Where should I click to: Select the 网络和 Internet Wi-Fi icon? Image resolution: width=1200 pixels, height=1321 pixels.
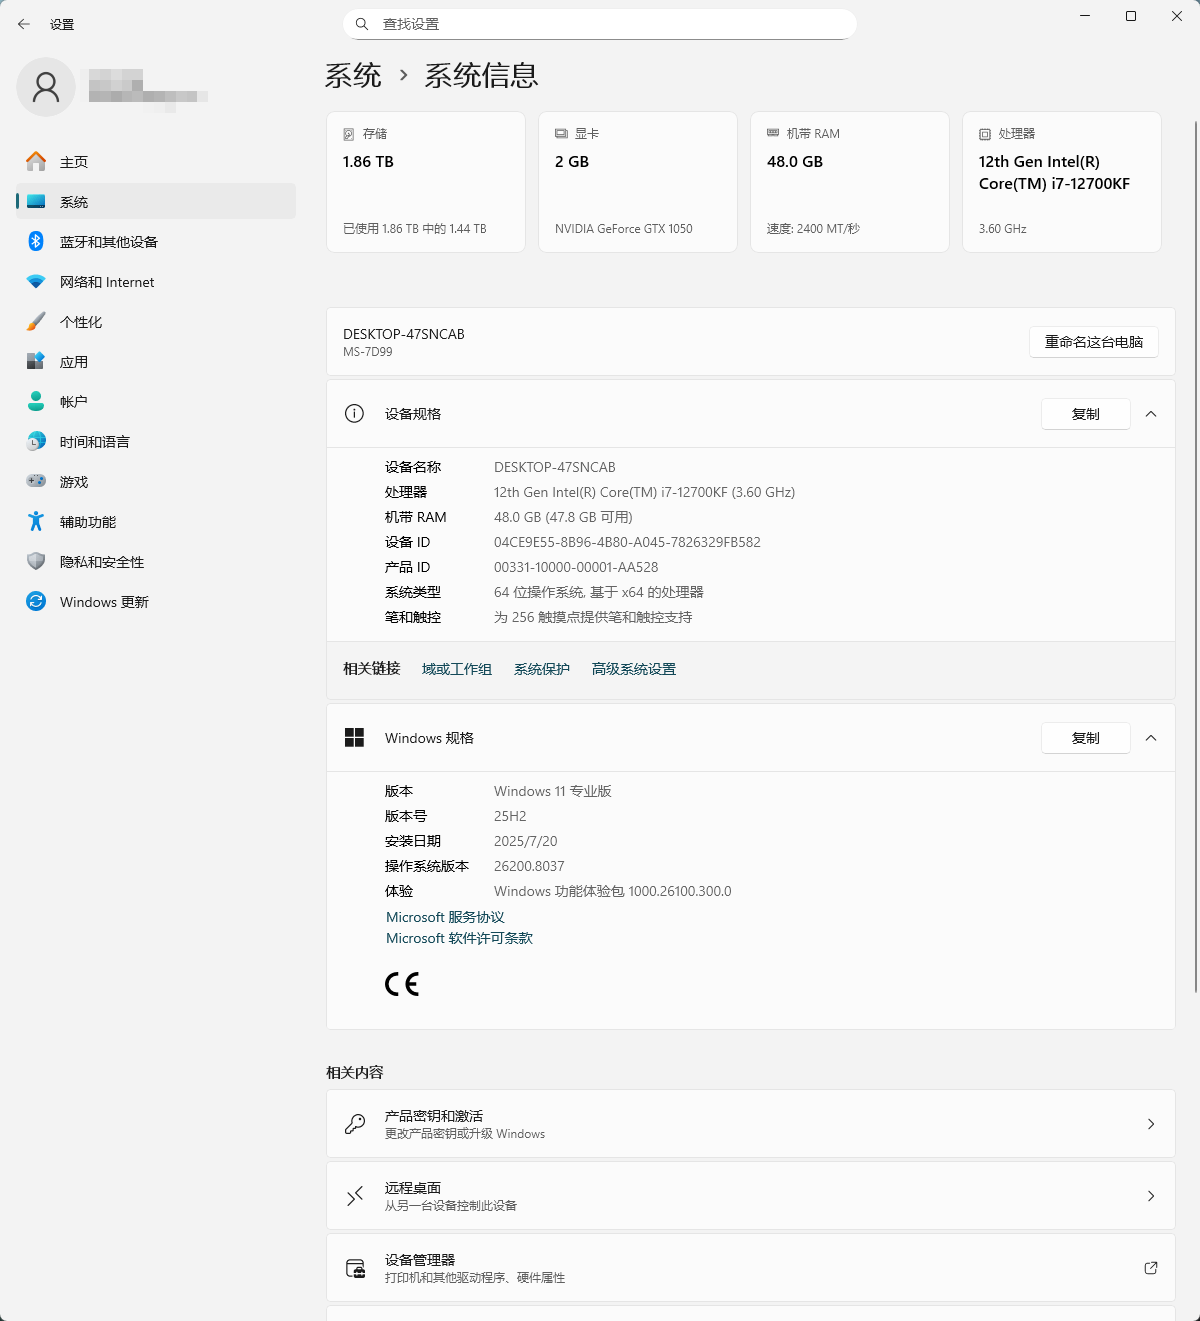(36, 282)
